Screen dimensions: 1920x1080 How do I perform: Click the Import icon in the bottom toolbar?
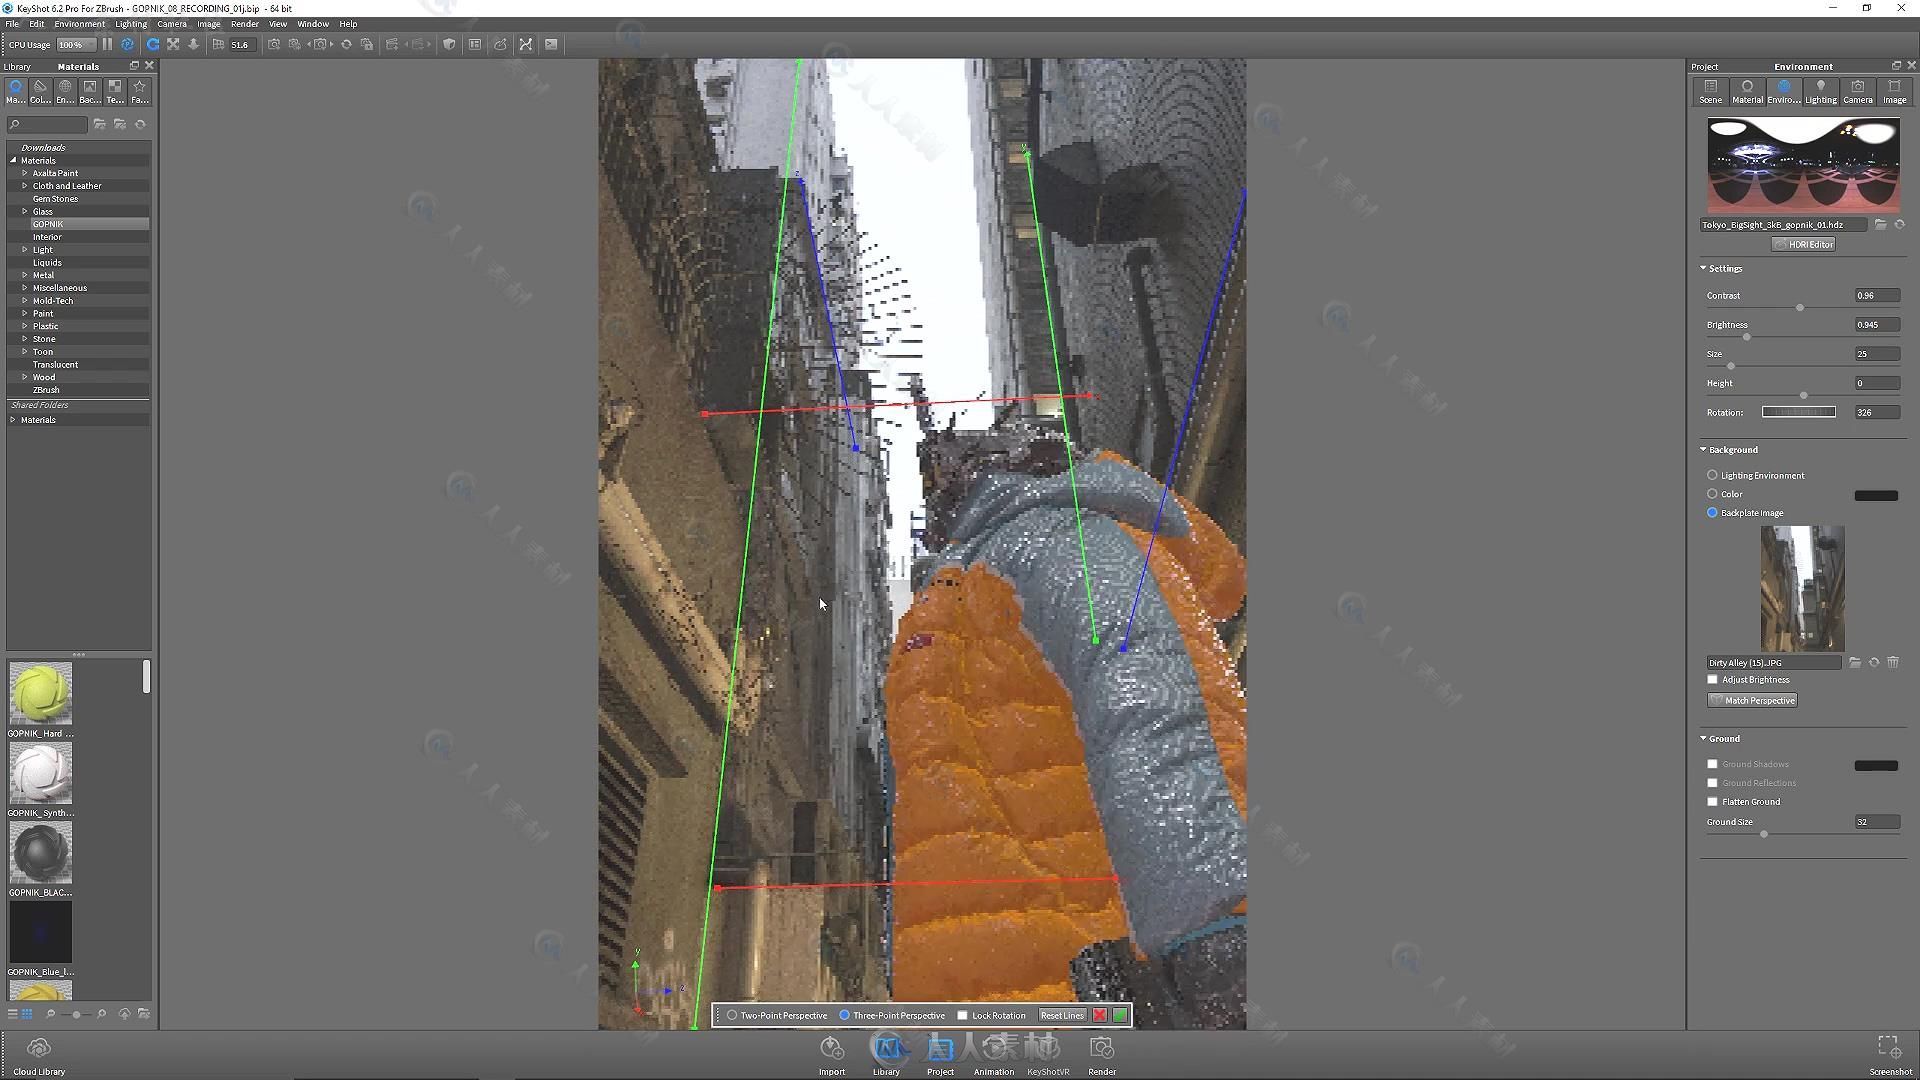click(832, 1047)
